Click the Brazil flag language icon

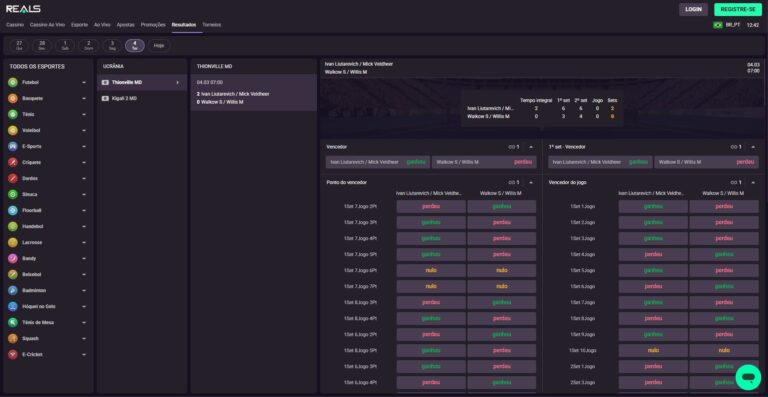tap(718, 25)
